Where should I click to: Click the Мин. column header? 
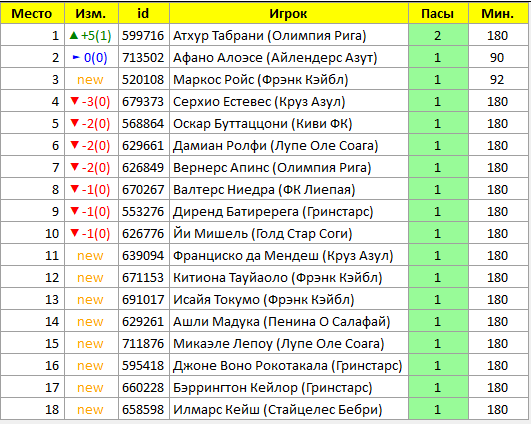pos(498,14)
